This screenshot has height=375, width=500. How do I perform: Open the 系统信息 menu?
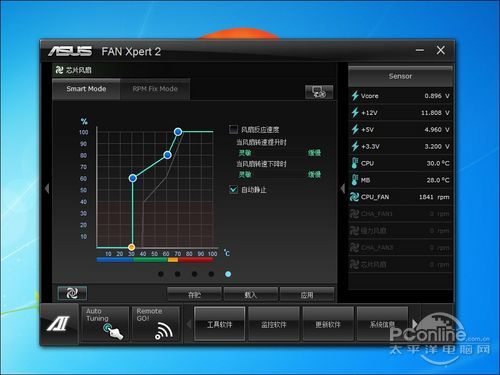tap(382, 324)
